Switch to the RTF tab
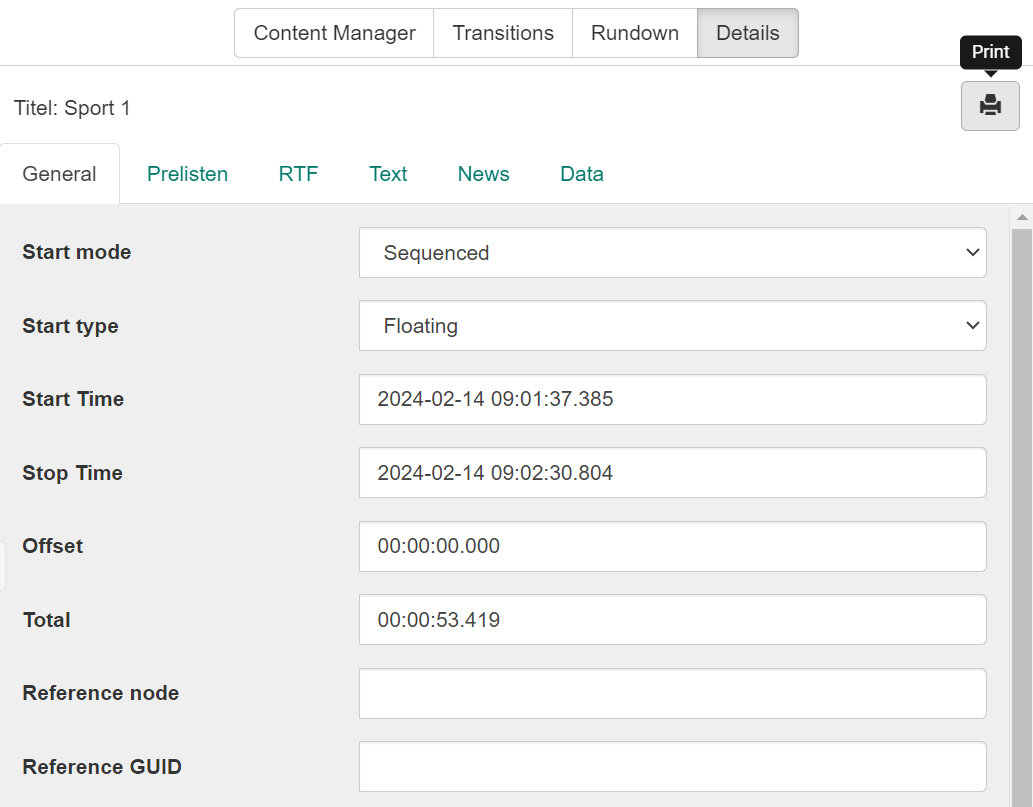Viewport: 1033px width, 807px height. coord(298,174)
